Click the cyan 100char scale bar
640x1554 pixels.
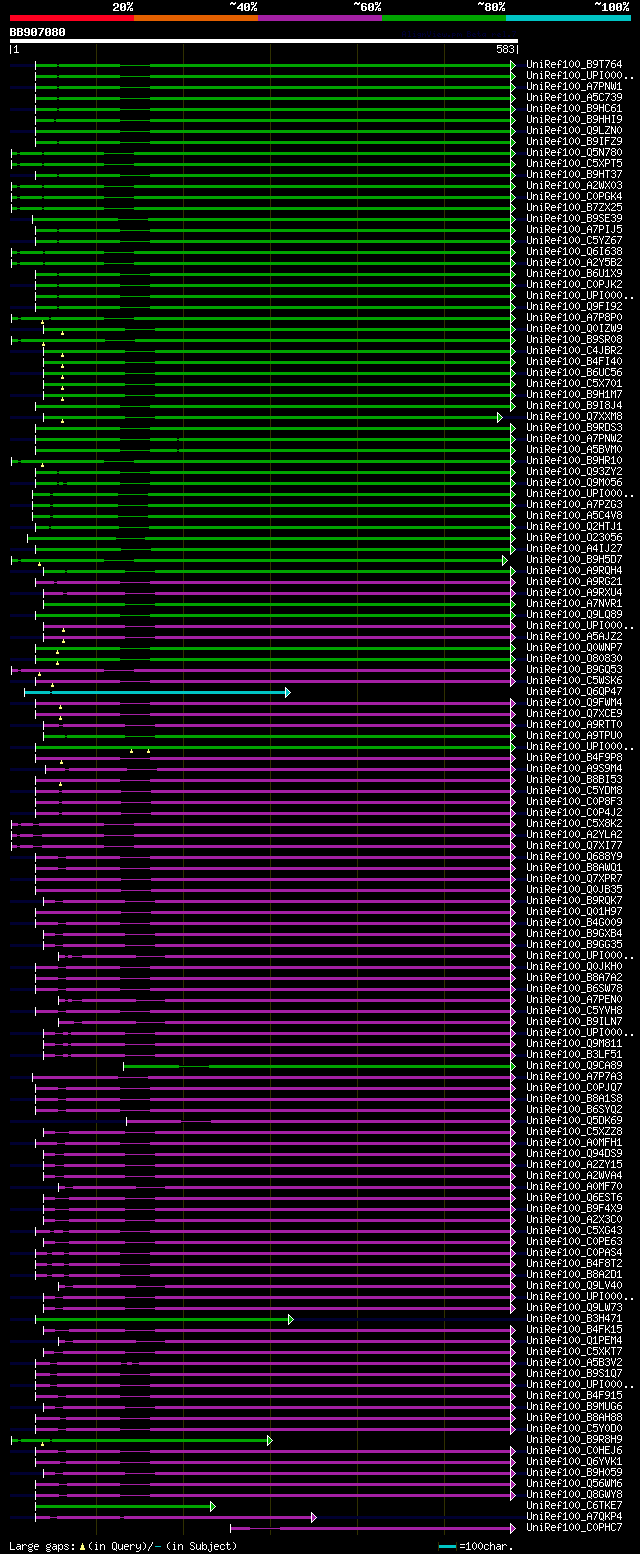pyautogui.click(x=448, y=1546)
